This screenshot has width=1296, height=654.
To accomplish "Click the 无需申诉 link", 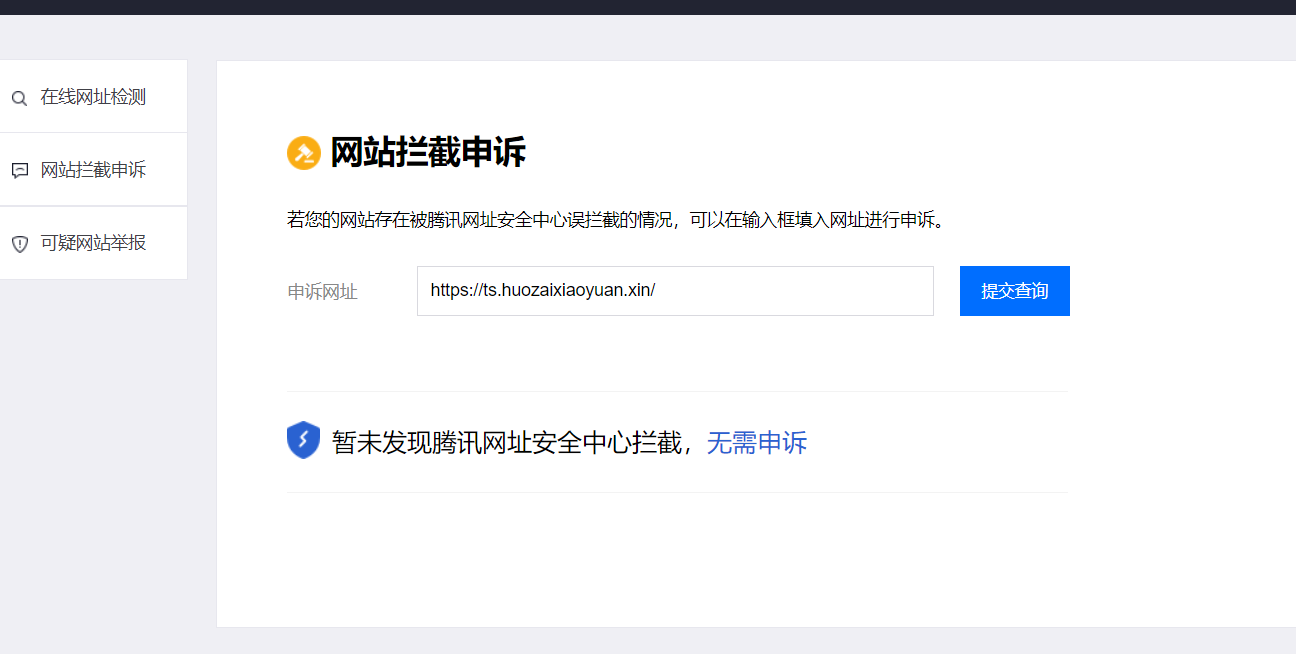I will click(x=756, y=442).
